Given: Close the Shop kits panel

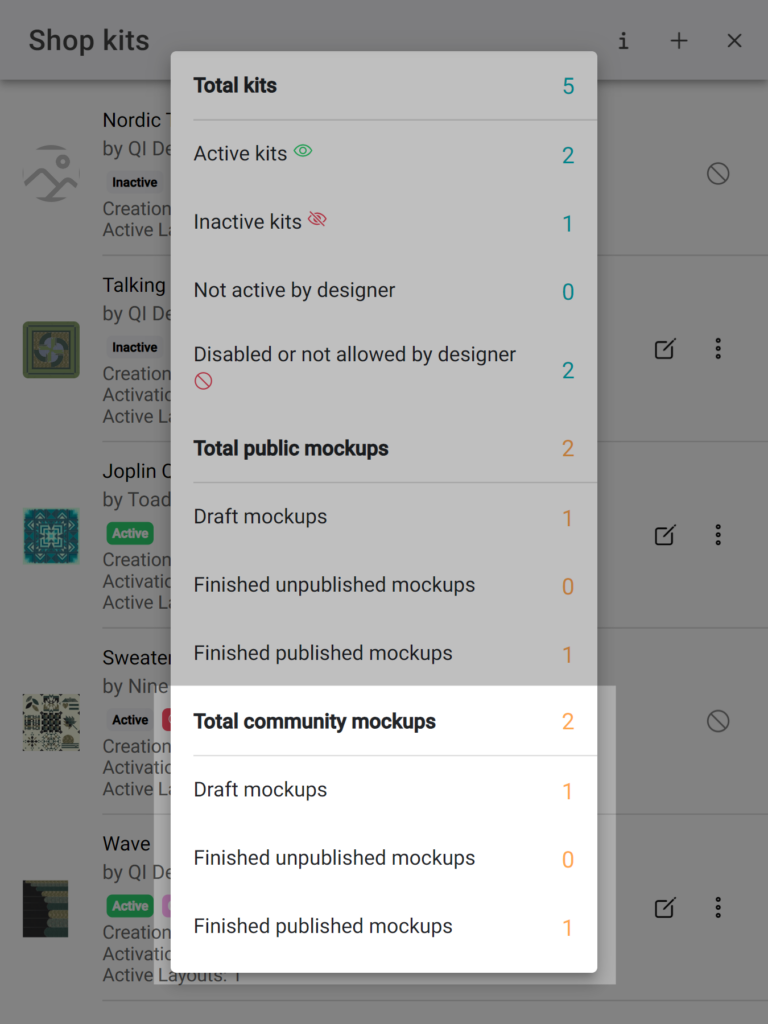Looking at the screenshot, I should point(734,41).
